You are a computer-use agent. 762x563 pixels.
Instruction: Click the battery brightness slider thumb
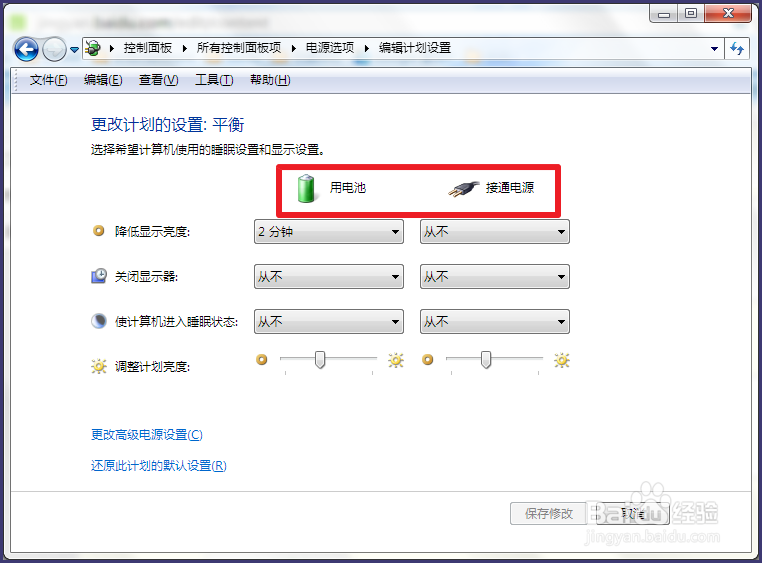320,360
